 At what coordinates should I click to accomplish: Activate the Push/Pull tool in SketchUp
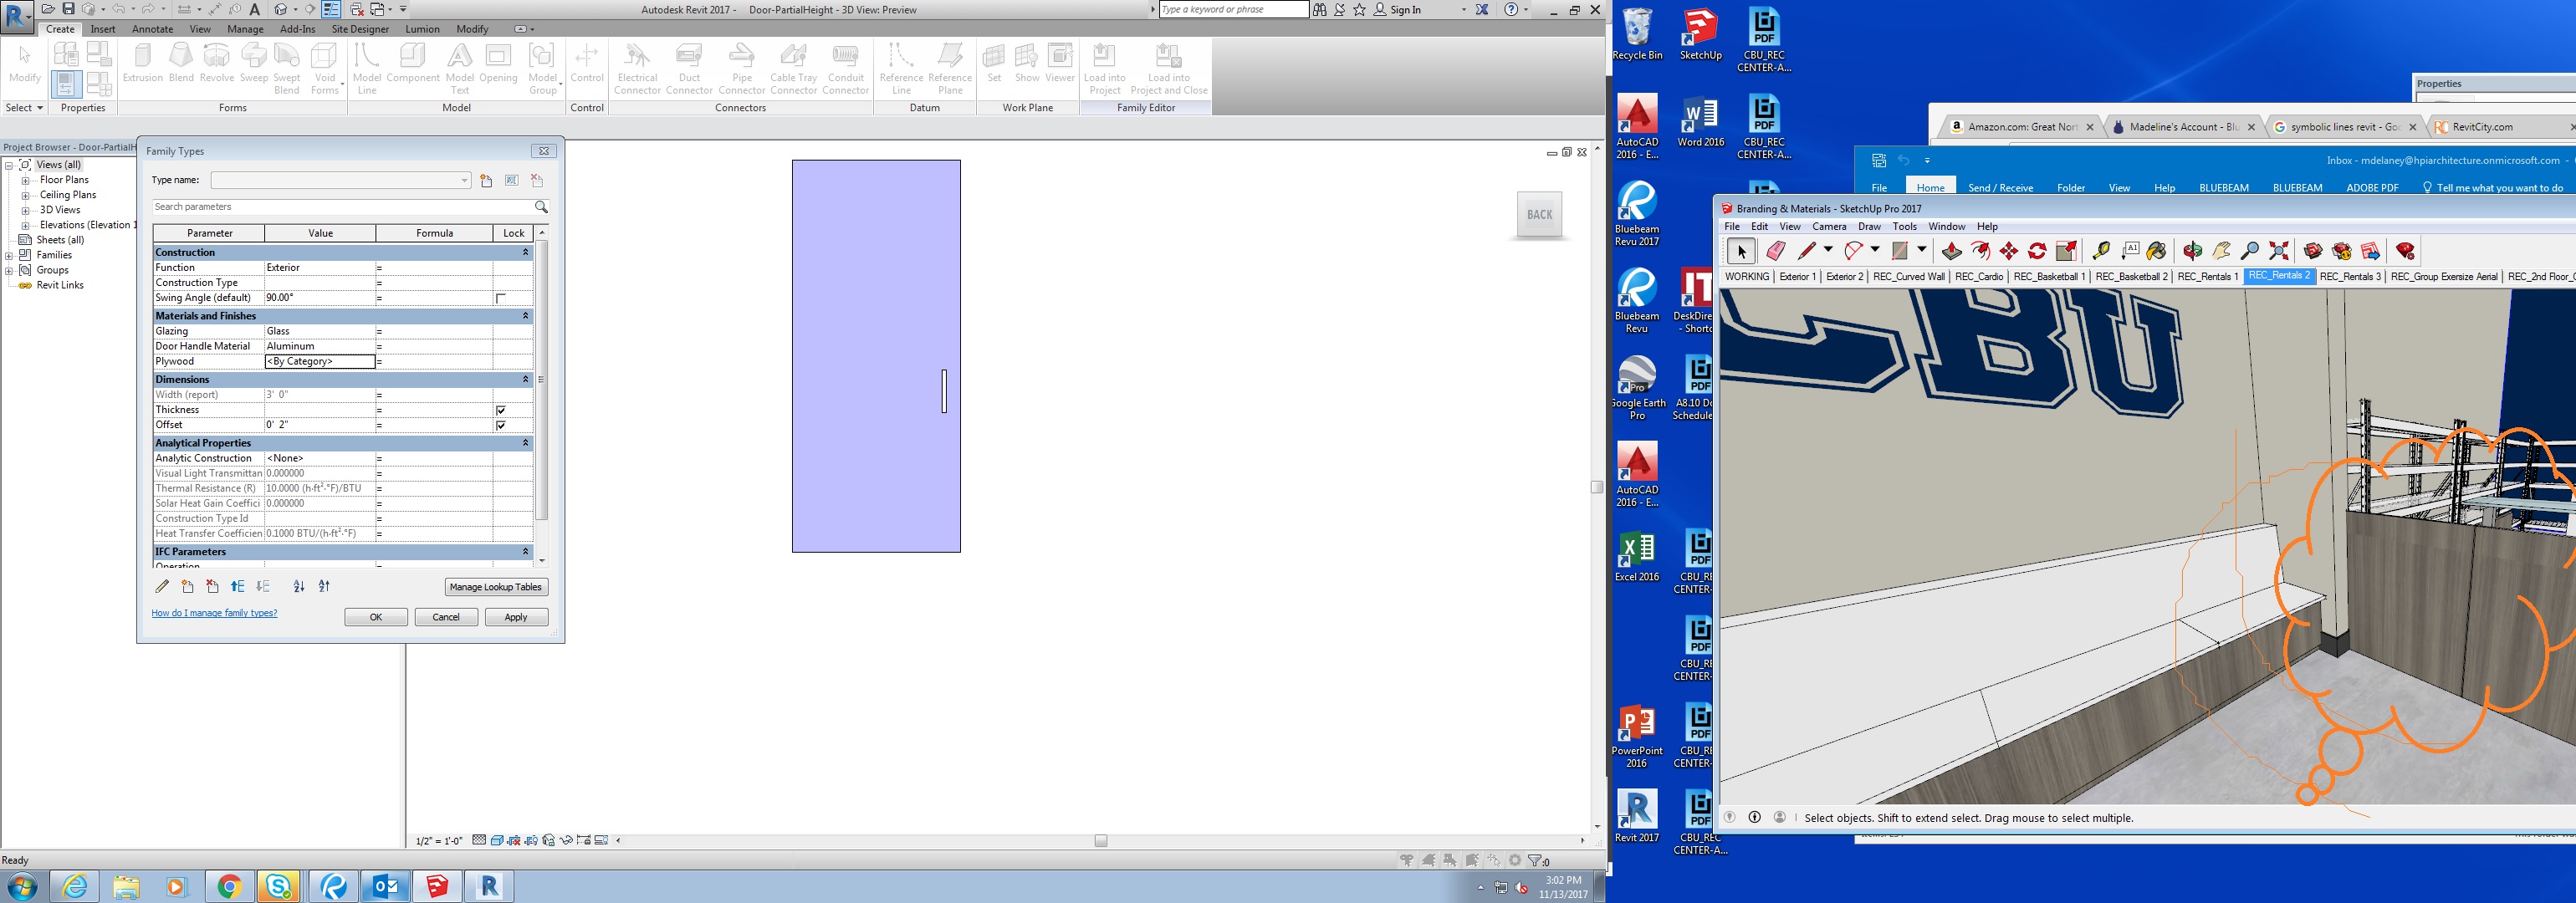[1951, 251]
